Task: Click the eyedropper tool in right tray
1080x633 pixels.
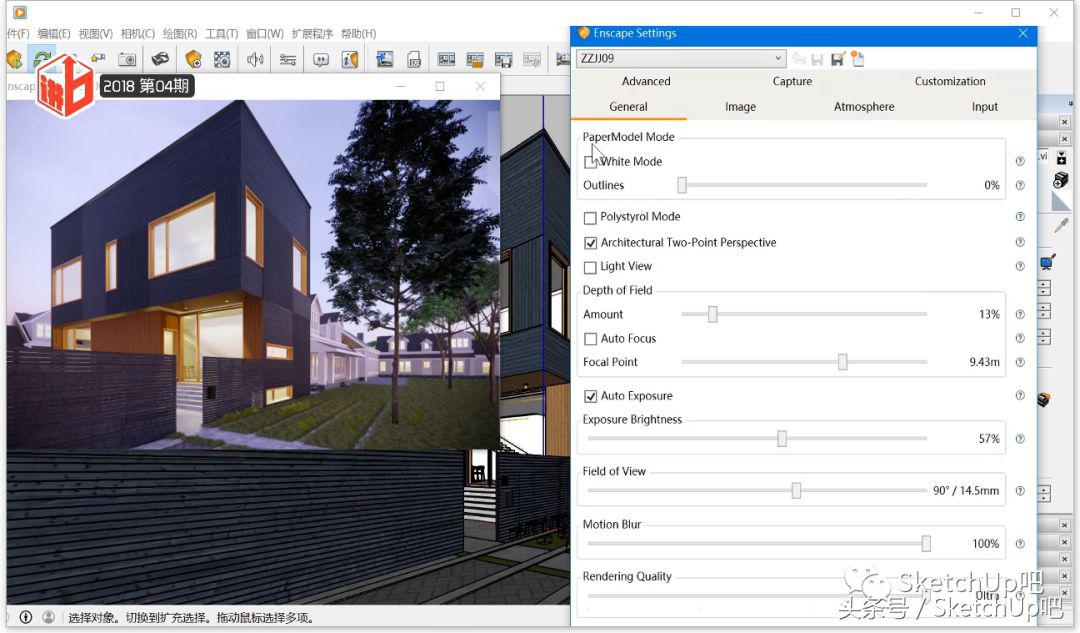Action: (x=1061, y=226)
